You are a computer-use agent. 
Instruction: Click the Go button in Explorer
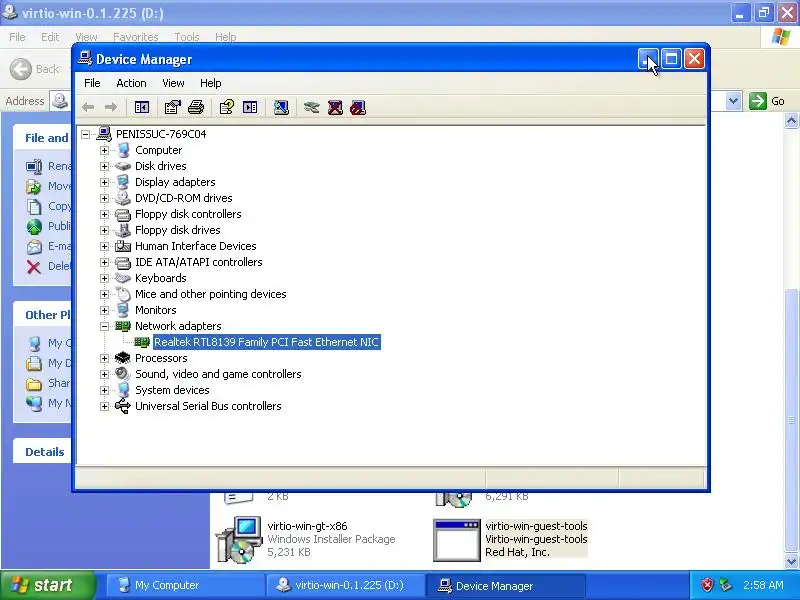(x=766, y=101)
